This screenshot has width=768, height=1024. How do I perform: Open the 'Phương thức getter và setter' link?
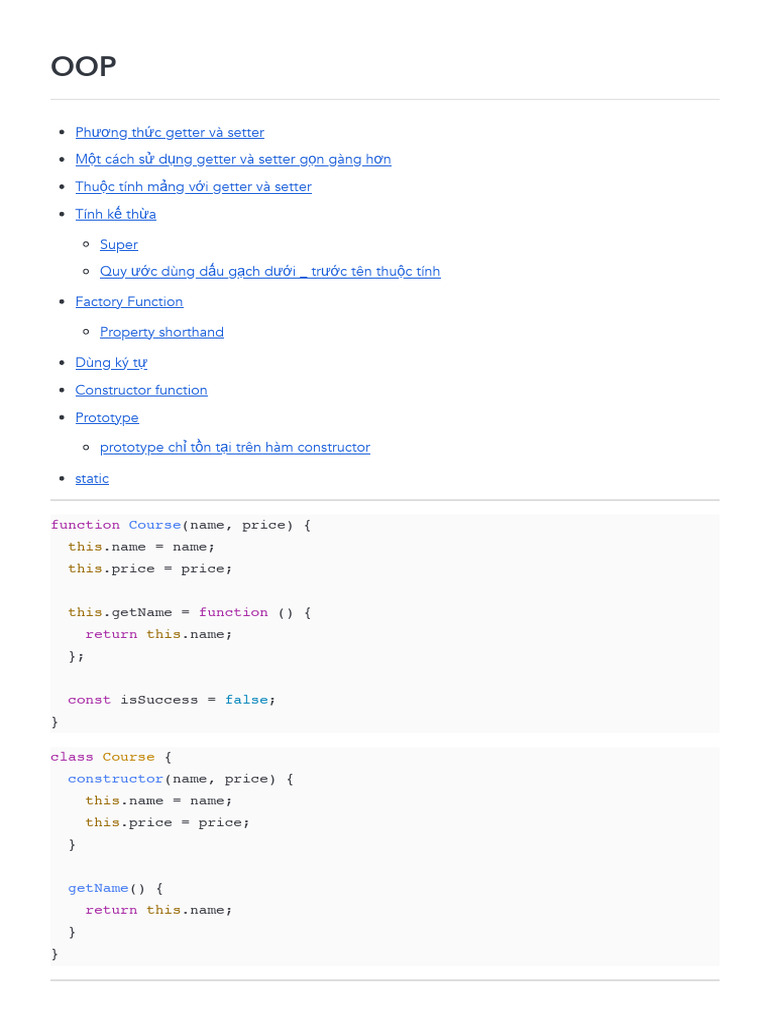point(169,132)
